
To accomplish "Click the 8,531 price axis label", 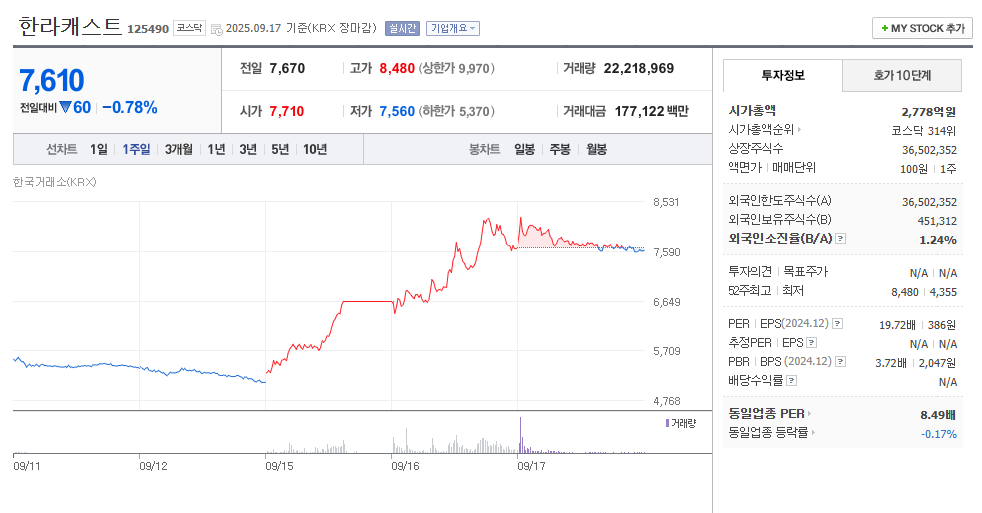I will click(666, 202).
